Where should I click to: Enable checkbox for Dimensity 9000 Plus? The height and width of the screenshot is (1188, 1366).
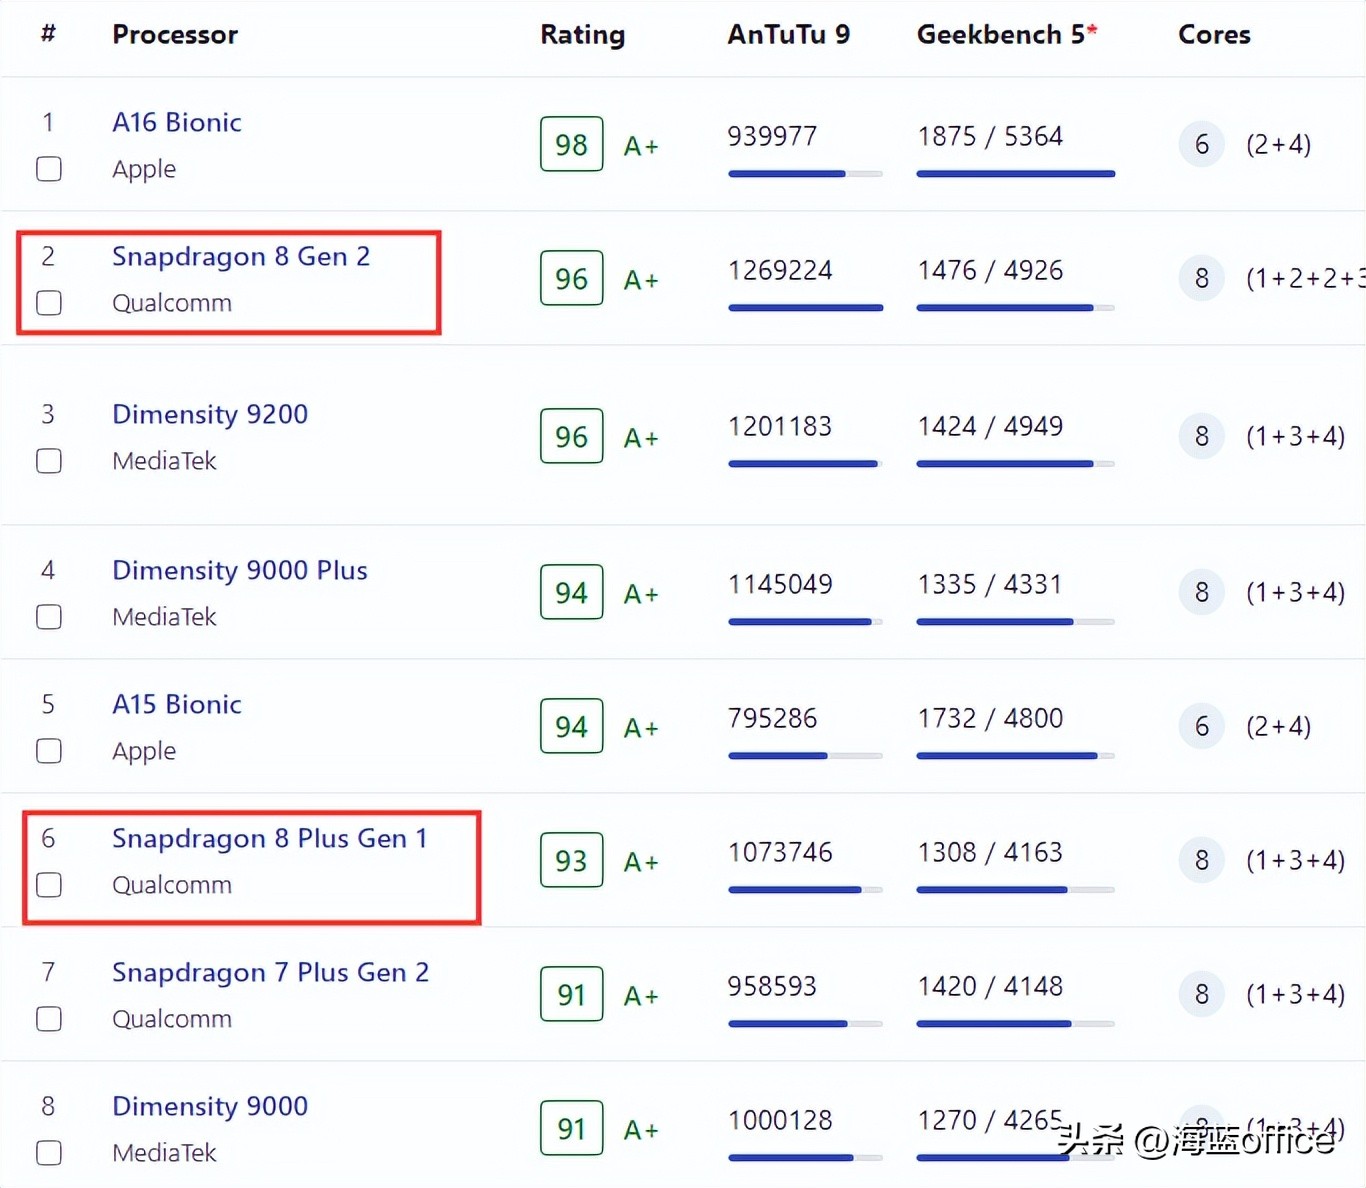[x=49, y=617]
